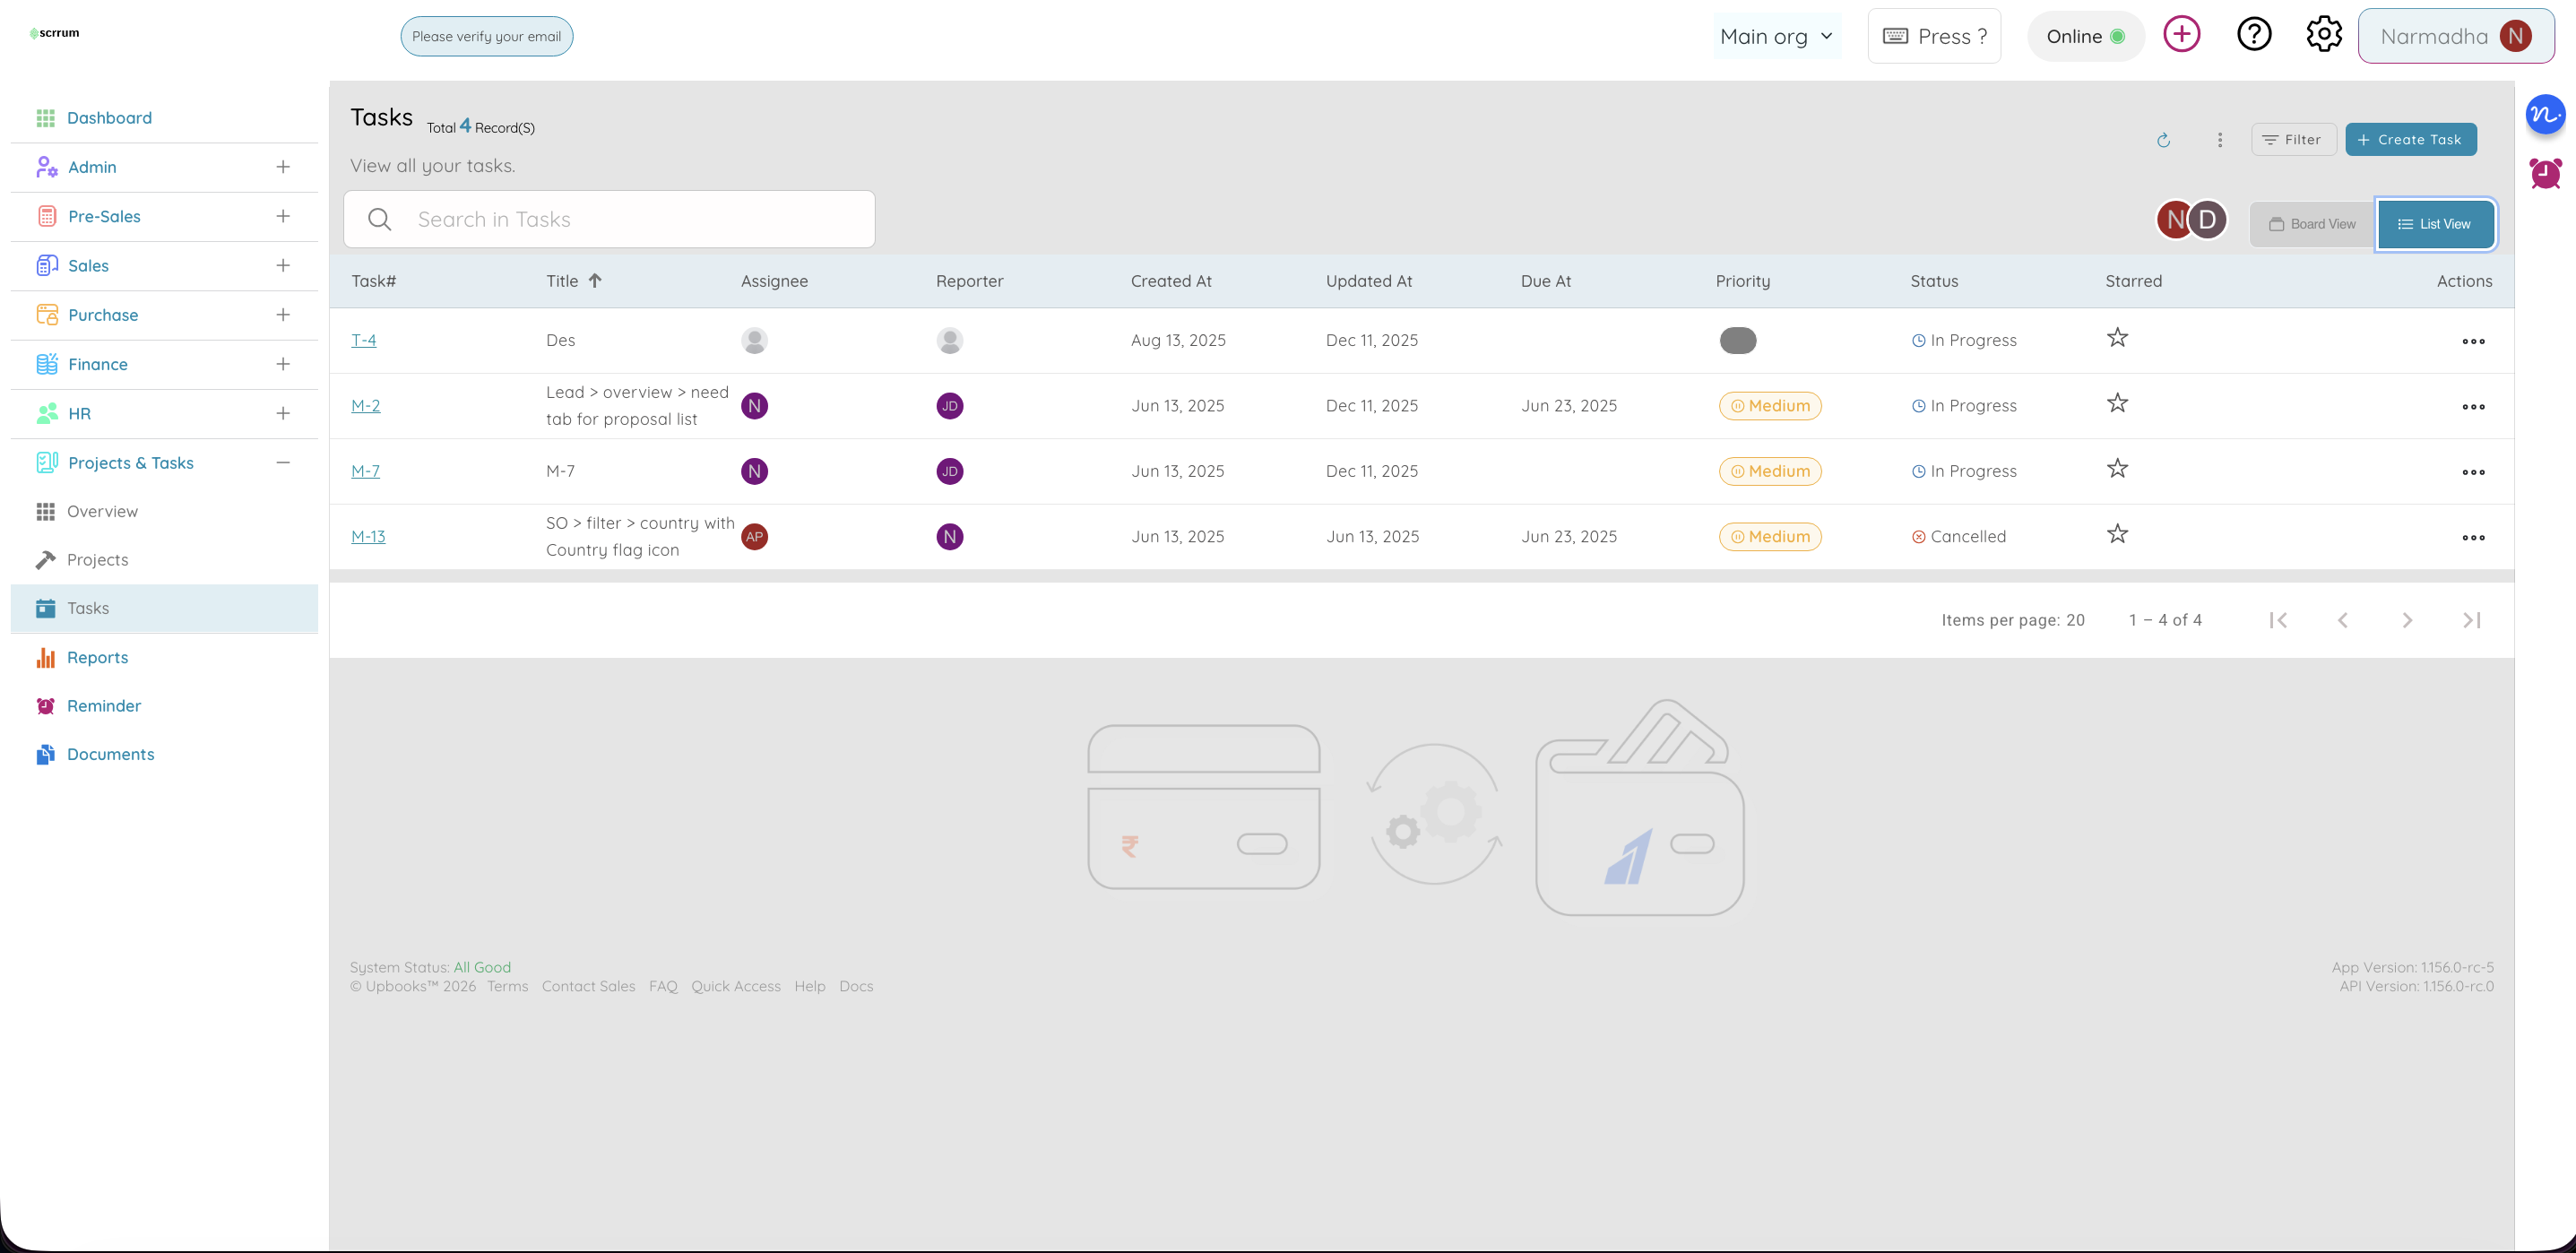
Task: Switch to the Projects sidebar item
Action: (x=98, y=559)
